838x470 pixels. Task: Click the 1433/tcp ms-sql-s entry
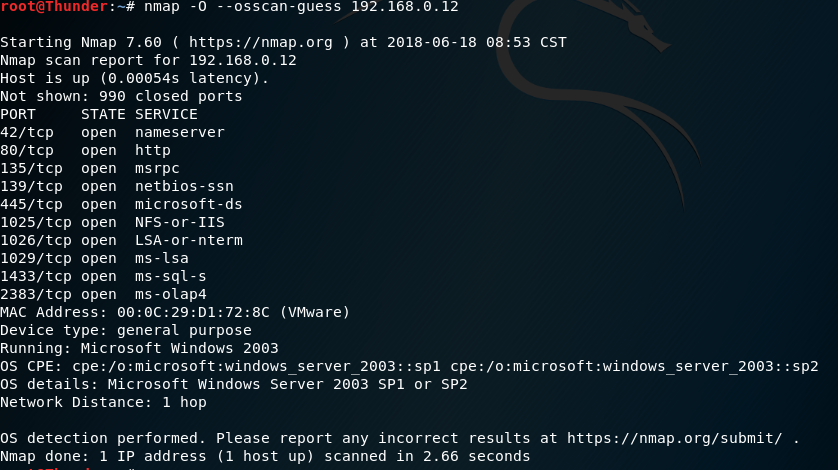103,276
